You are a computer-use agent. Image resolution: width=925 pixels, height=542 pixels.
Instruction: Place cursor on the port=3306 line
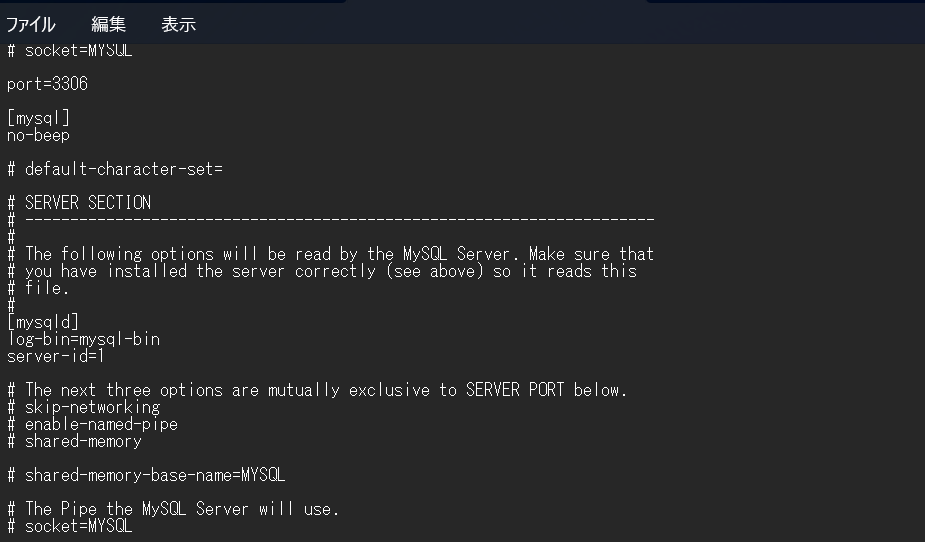[x=47, y=84]
